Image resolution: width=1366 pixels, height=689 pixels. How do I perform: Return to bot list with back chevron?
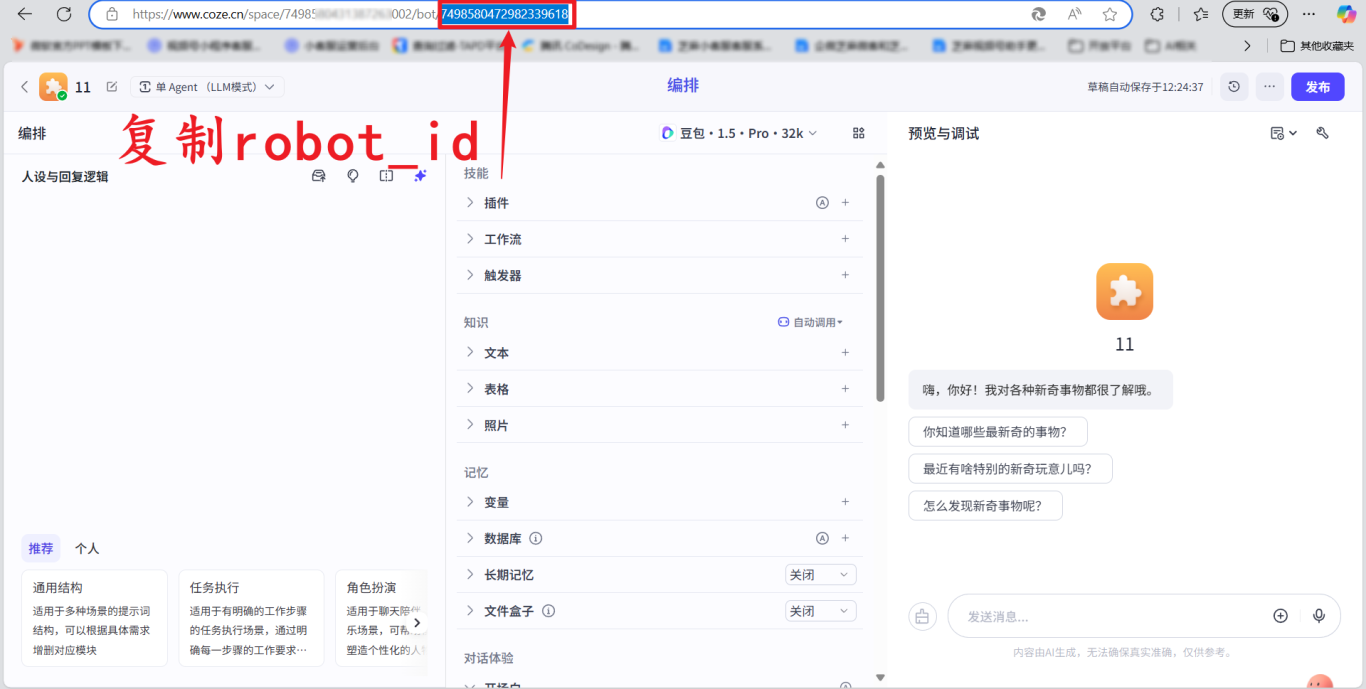point(25,87)
